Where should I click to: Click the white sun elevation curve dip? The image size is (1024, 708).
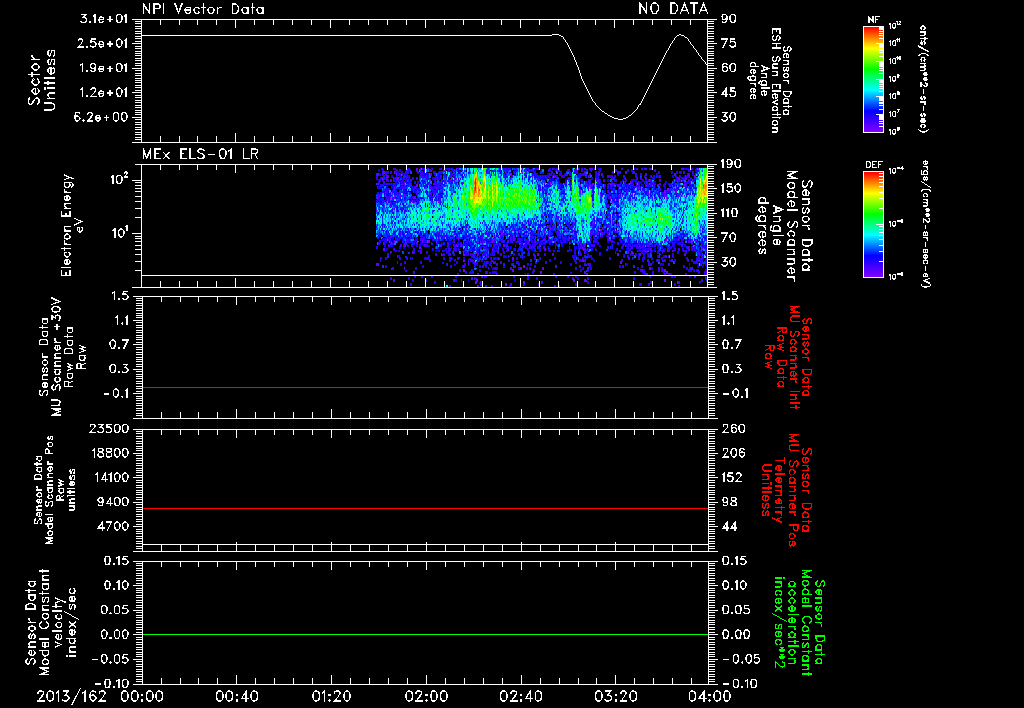[x=620, y=118]
